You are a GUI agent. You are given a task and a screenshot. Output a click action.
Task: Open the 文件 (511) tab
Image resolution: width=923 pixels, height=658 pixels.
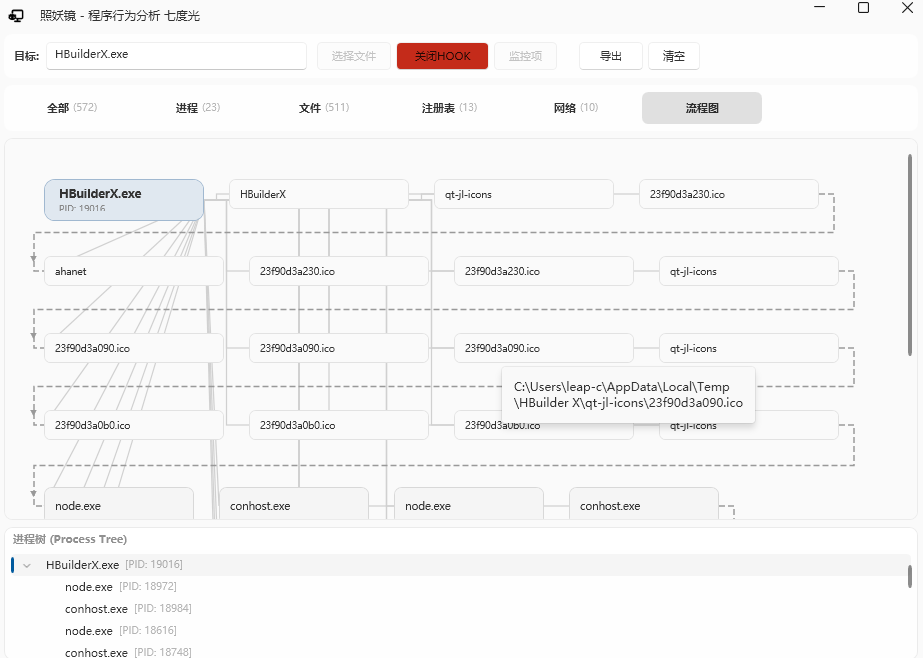point(324,108)
